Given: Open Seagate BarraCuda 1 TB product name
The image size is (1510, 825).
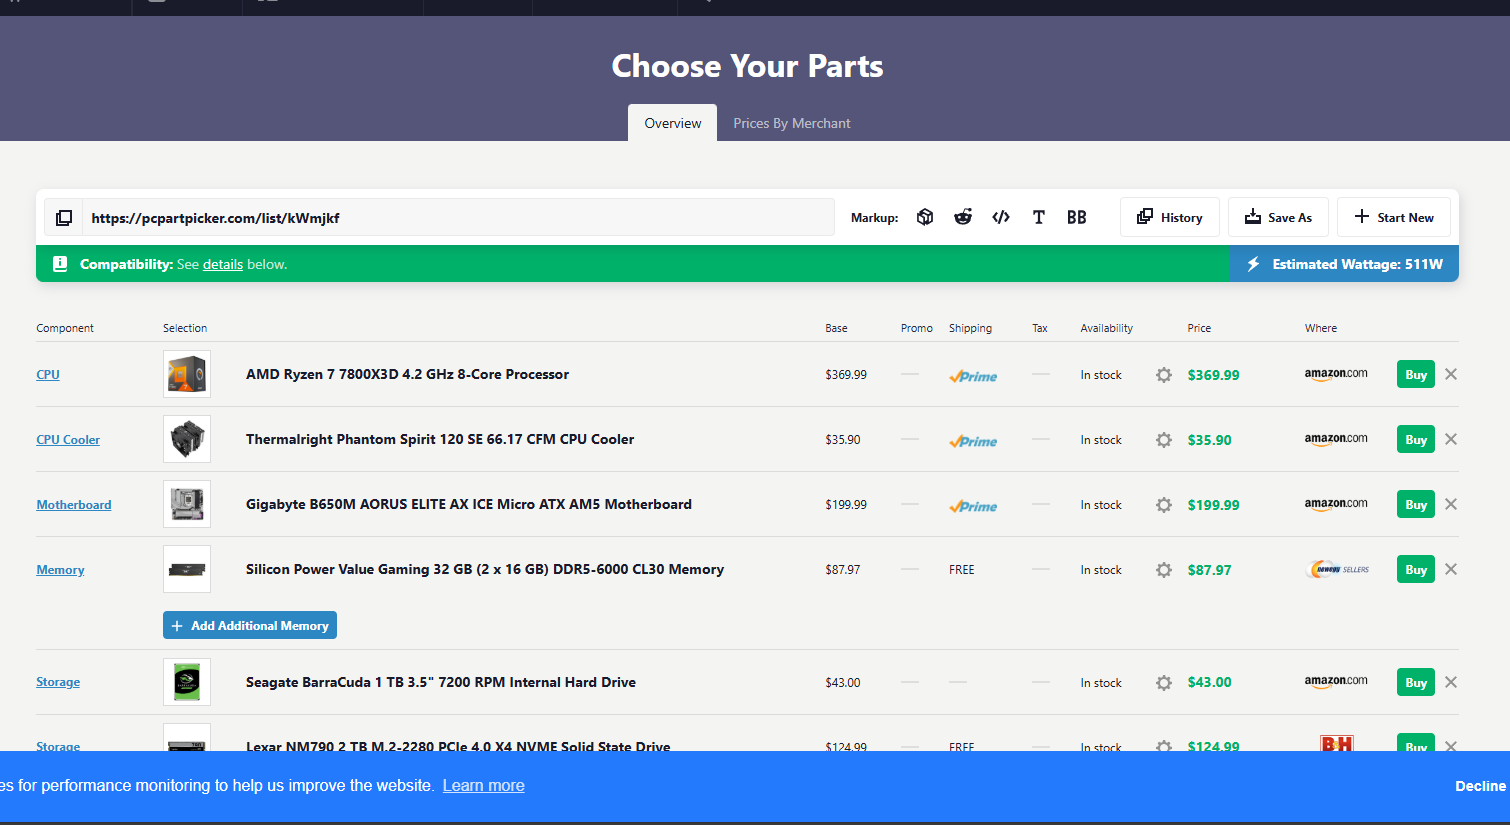Looking at the screenshot, I should tap(441, 682).
